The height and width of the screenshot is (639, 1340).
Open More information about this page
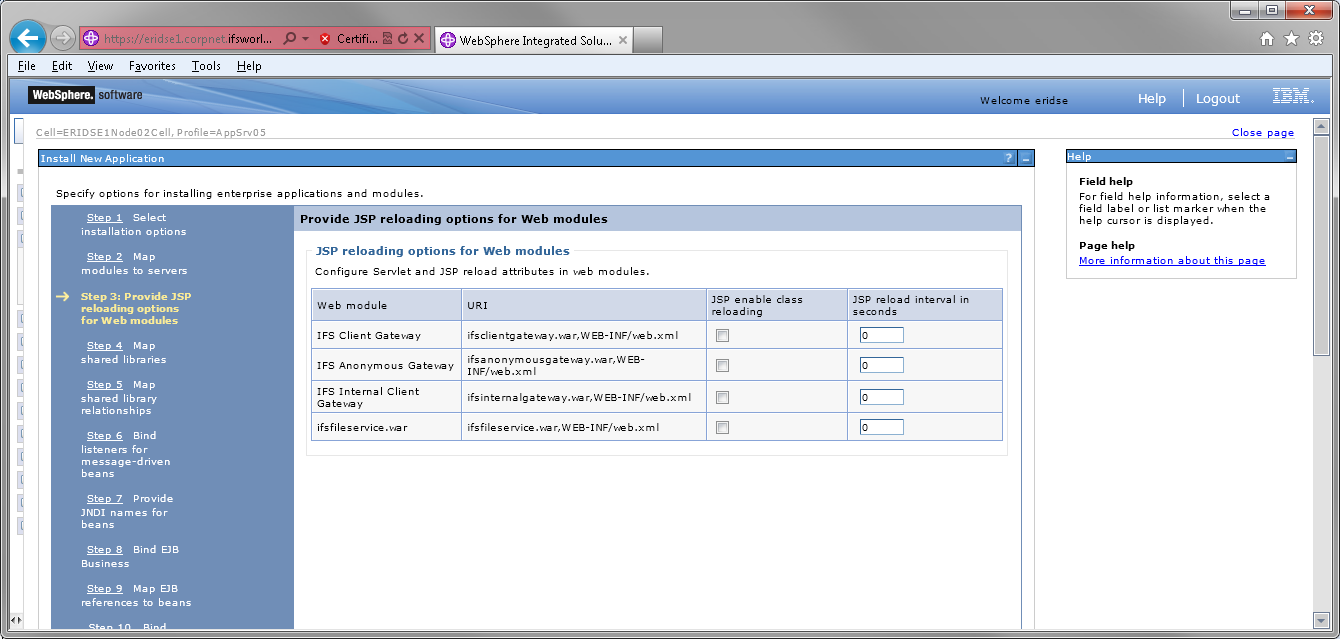[1171, 260]
